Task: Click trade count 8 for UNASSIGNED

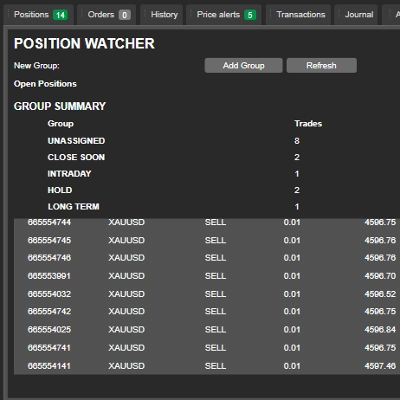Action: pyautogui.click(x=297, y=141)
